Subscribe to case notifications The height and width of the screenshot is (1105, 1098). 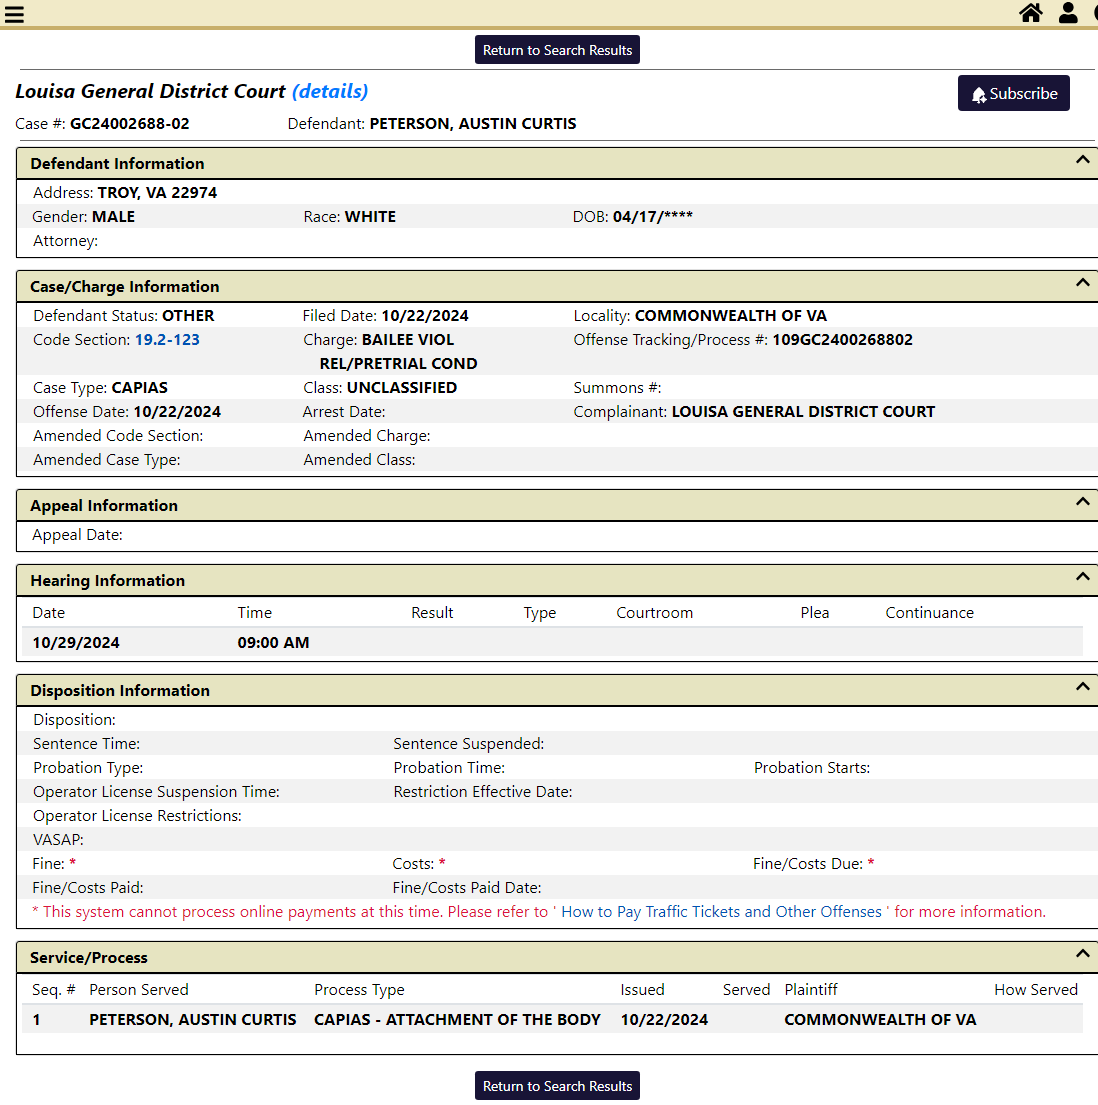(1013, 93)
